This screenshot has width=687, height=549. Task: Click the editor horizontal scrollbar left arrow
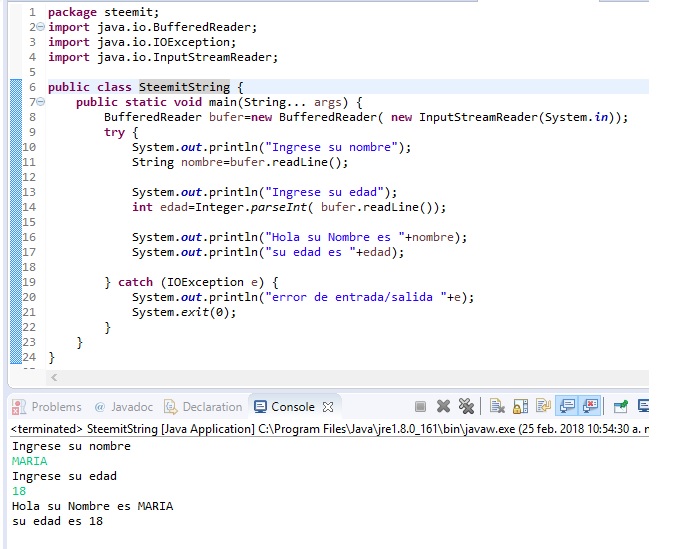click(x=54, y=377)
